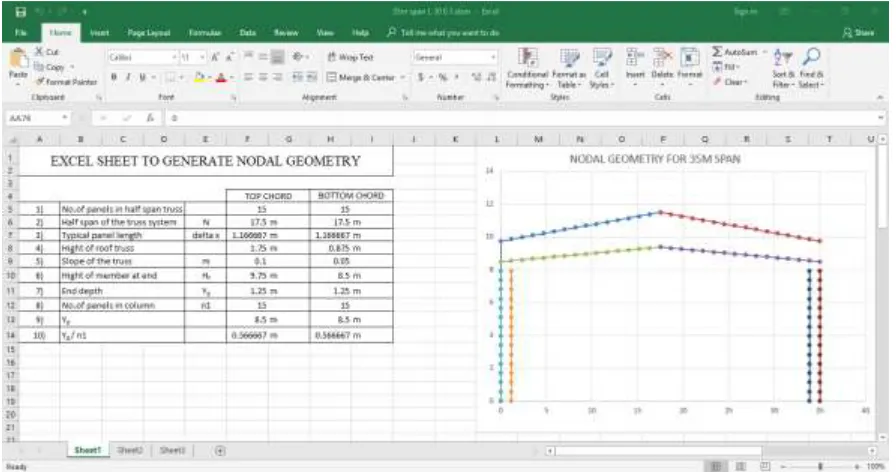Open the Font Color dropdown arrow
896x472 pixels.
231,77
